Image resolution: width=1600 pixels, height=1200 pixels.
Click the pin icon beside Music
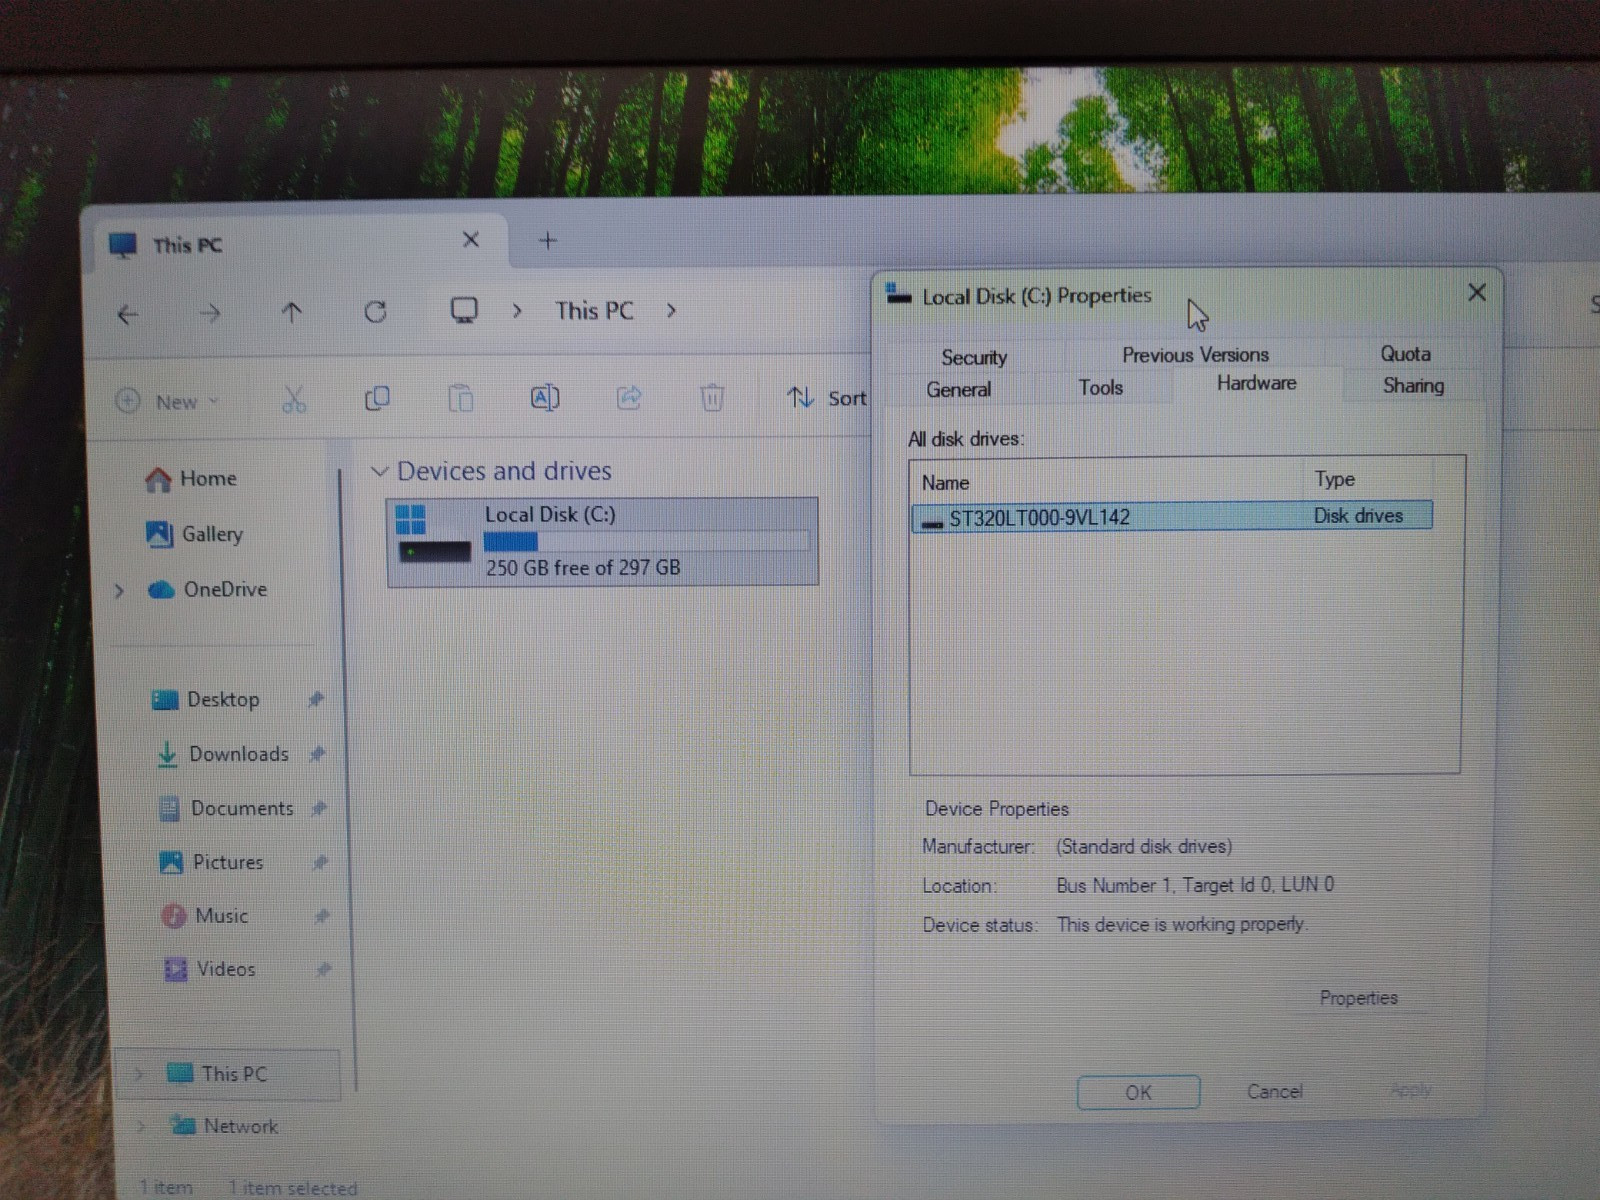322,915
